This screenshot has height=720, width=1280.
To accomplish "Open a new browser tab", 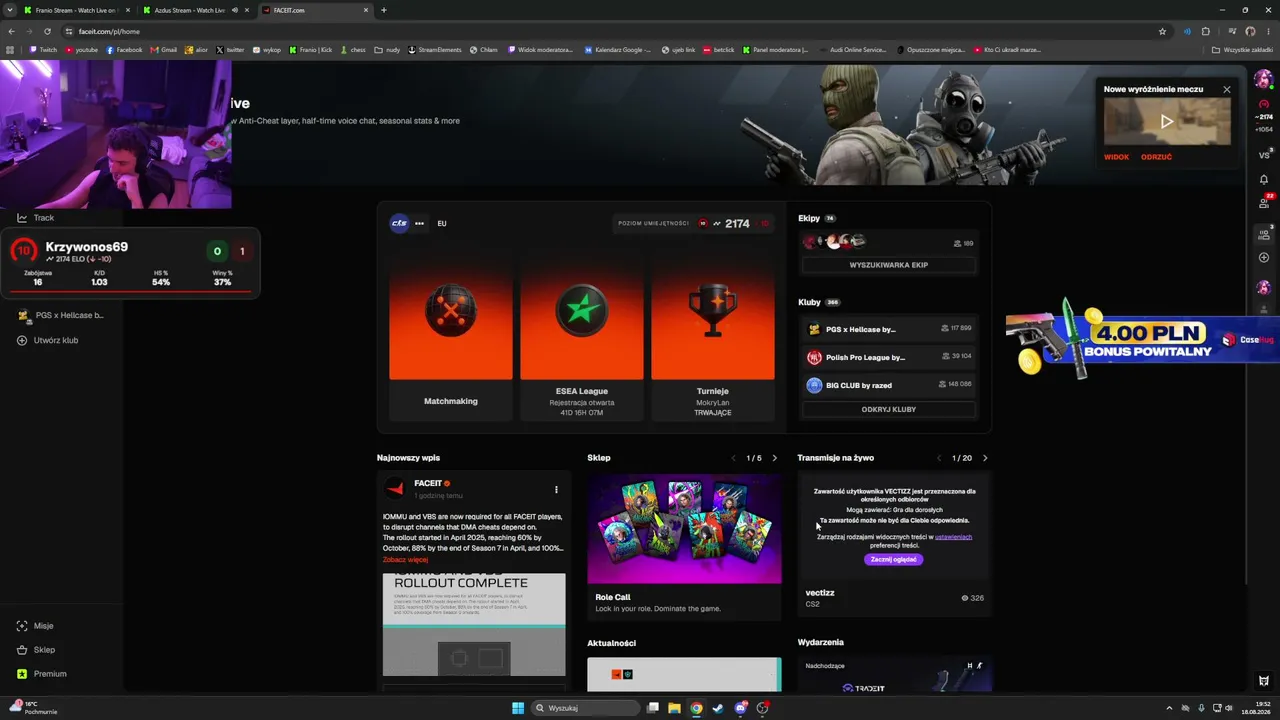I will click(384, 10).
